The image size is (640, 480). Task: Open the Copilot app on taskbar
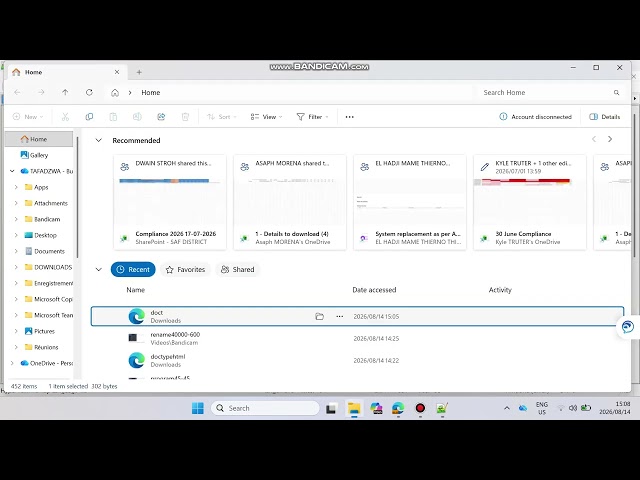pos(376,408)
